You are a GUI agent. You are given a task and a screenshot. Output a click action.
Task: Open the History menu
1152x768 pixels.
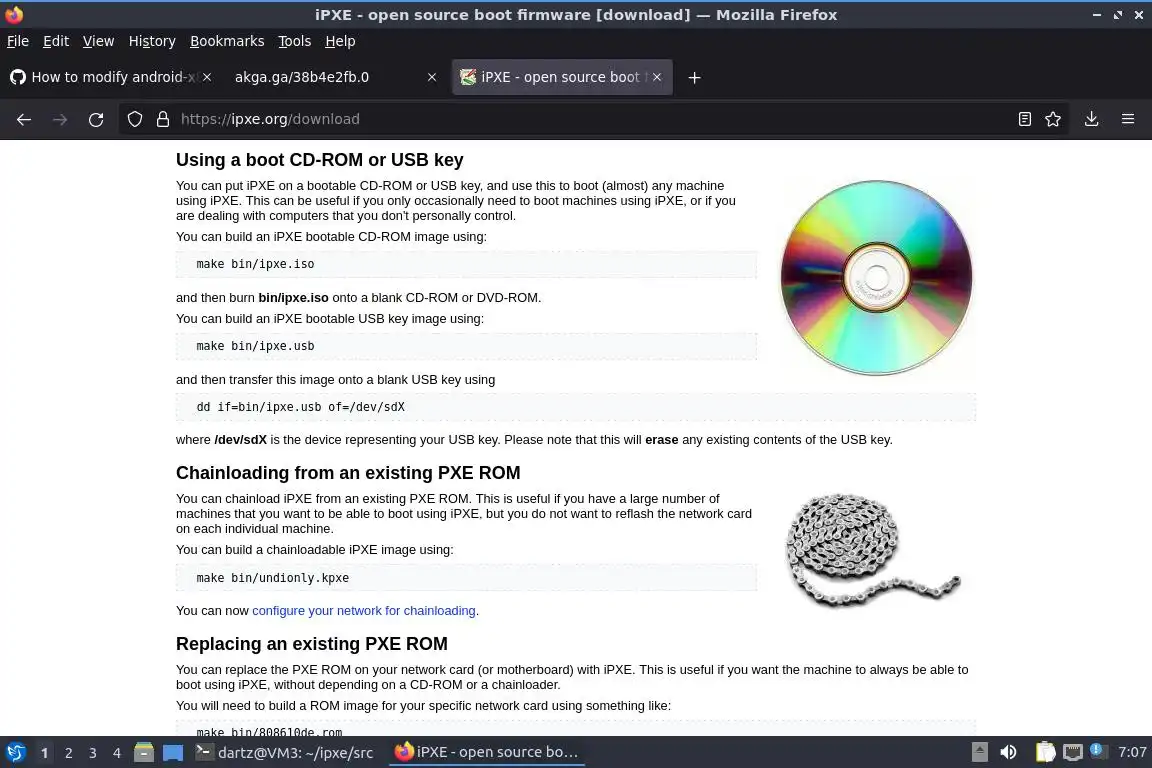[x=152, y=41]
